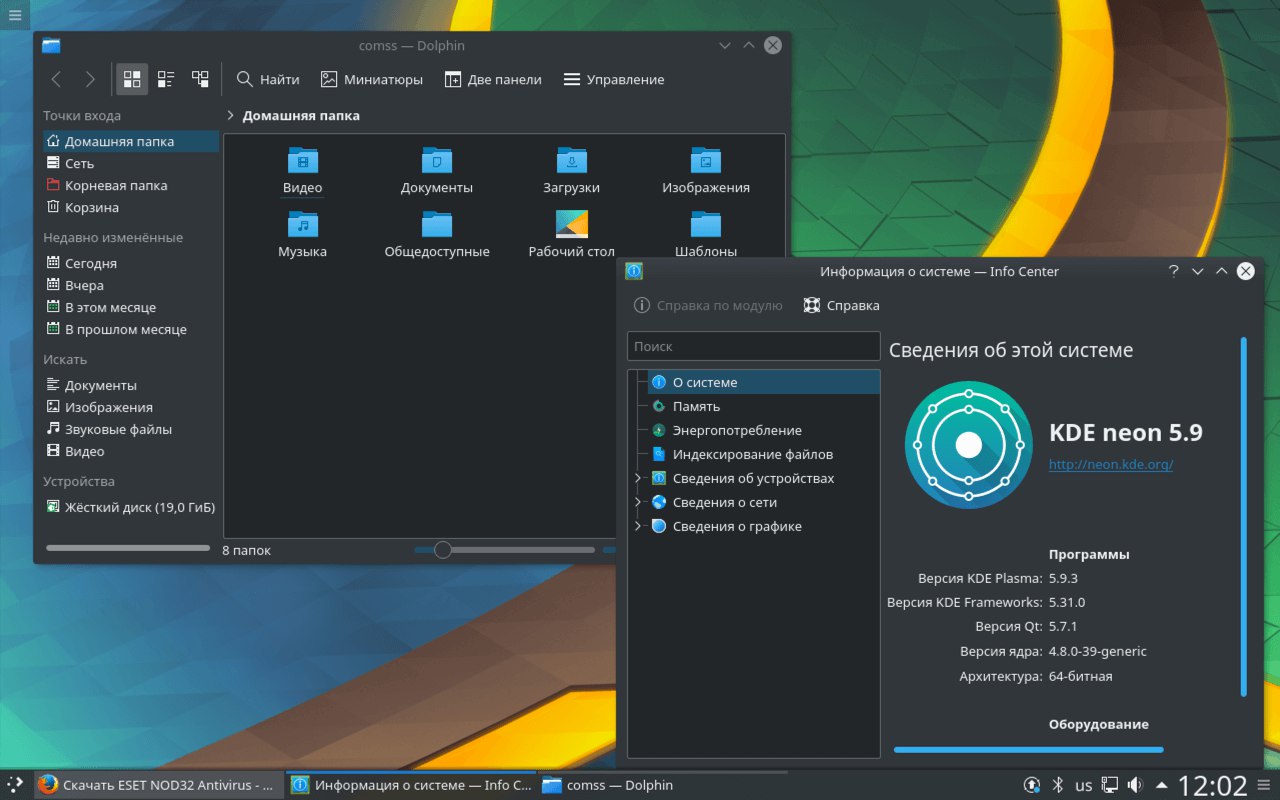Enable Две панели split view
Screen dimensions: 1280x800
tap(493, 79)
